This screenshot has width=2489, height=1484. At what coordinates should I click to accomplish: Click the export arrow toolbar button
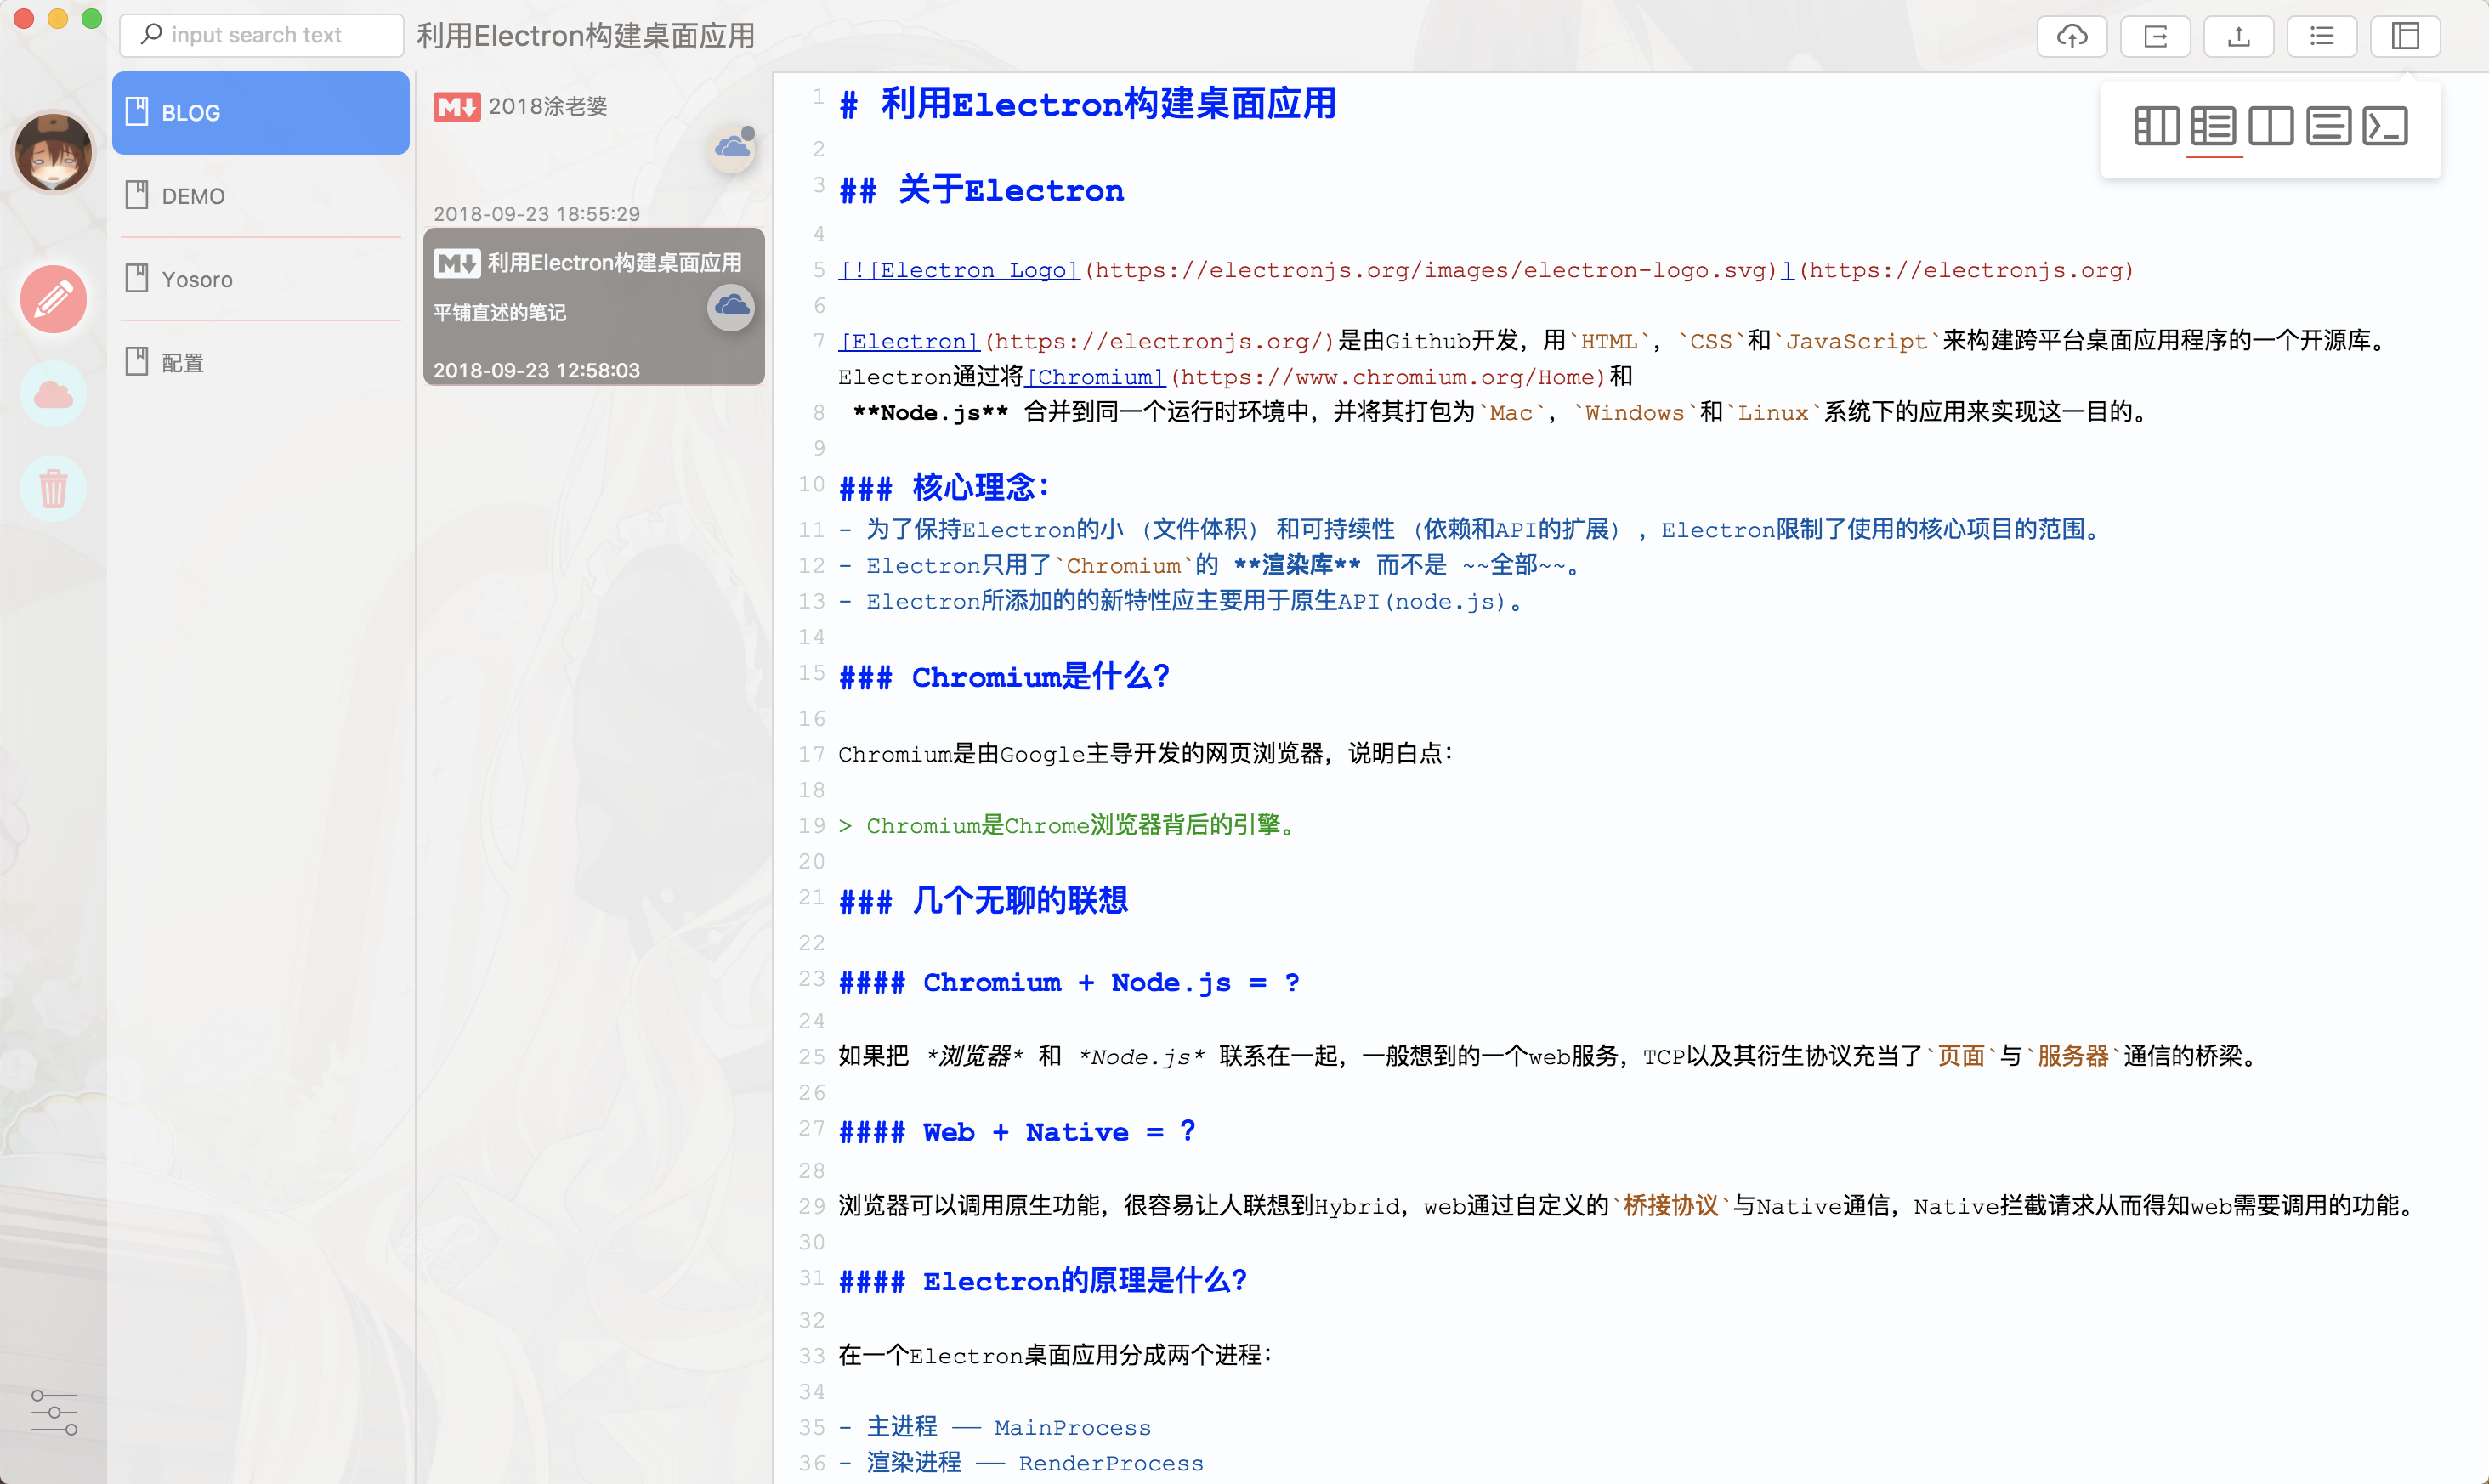click(2155, 37)
